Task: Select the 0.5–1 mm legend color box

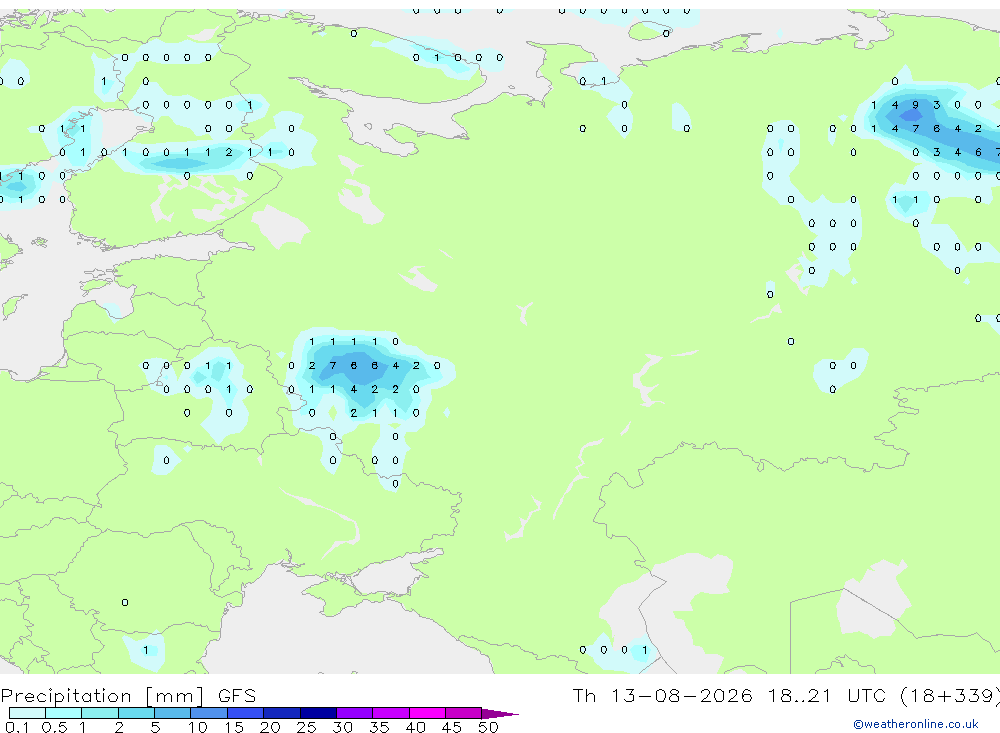Action: point(64,713)
